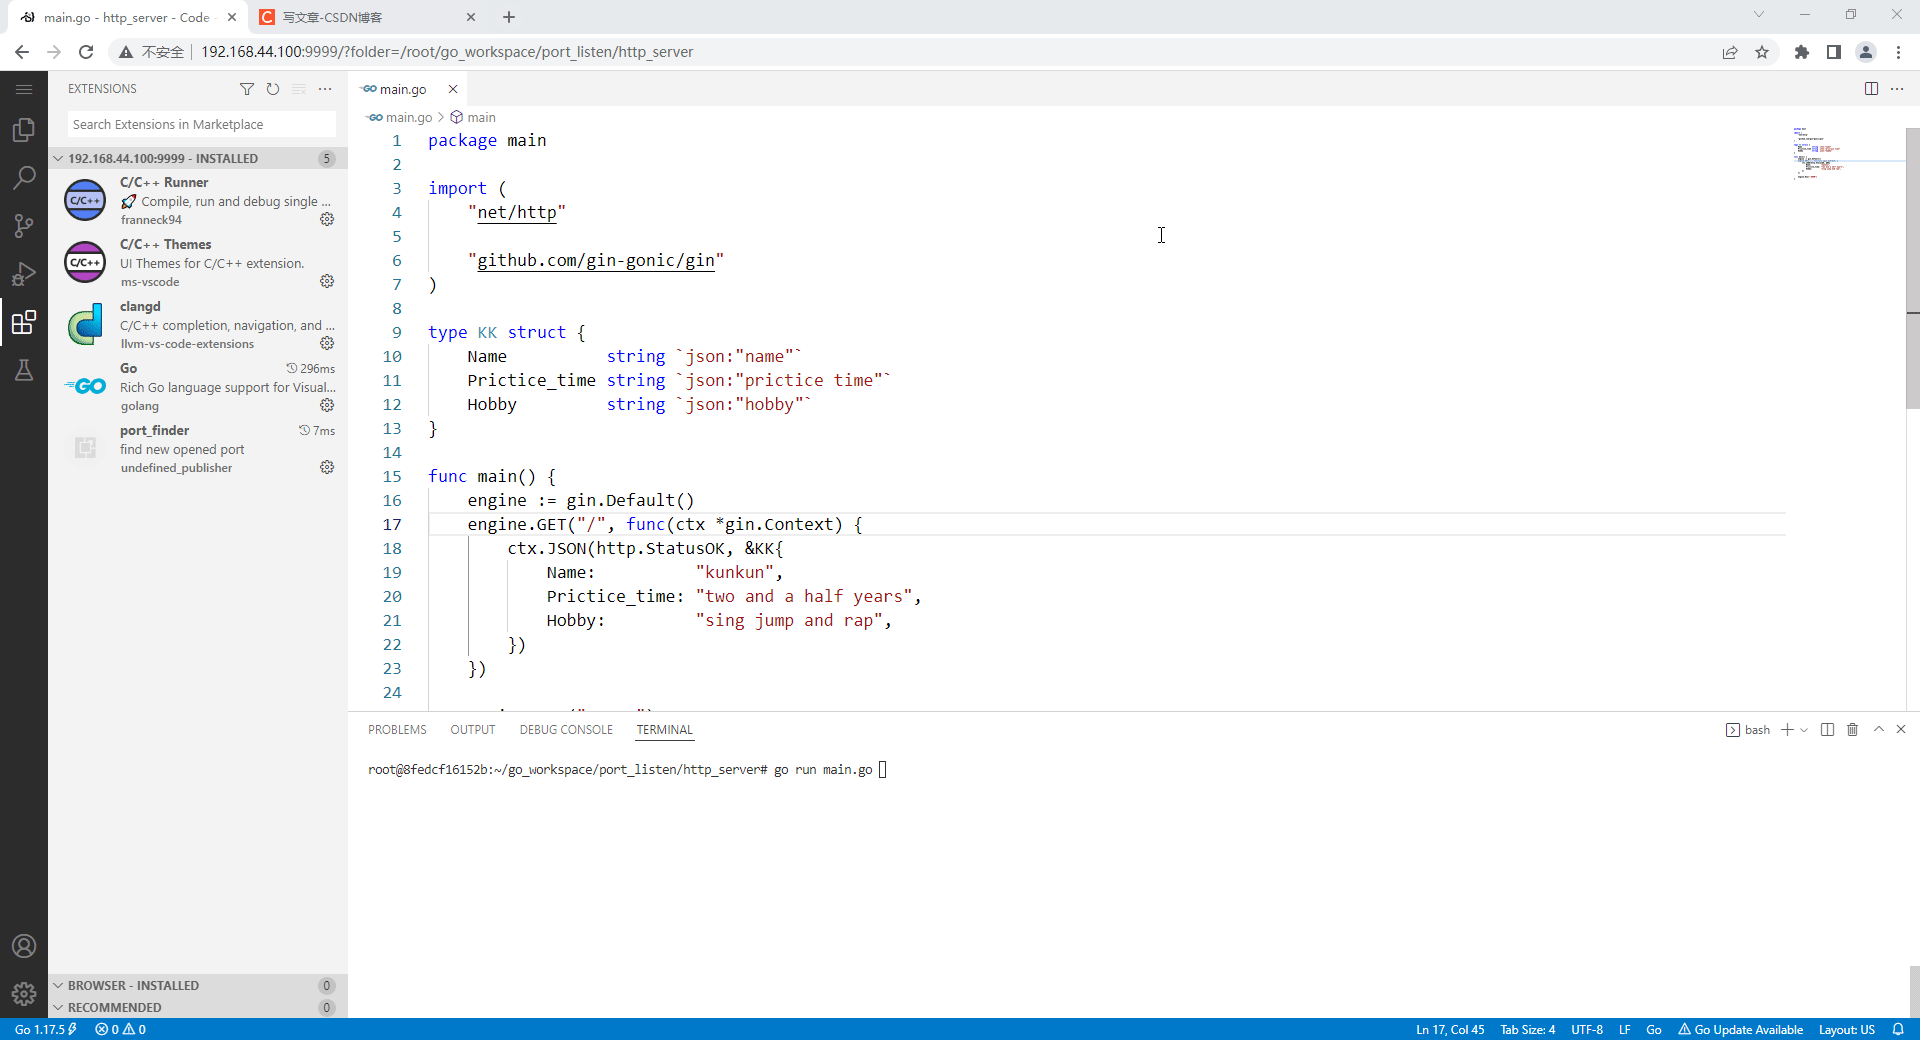The width and height of the screenshot is (1920, 1040).
Task: Open a new browser tab
Action: pyautogui.click(x=509, y=17)
